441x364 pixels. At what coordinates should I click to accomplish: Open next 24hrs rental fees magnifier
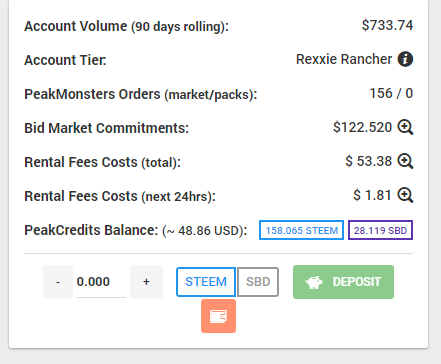tap(405, 195)
